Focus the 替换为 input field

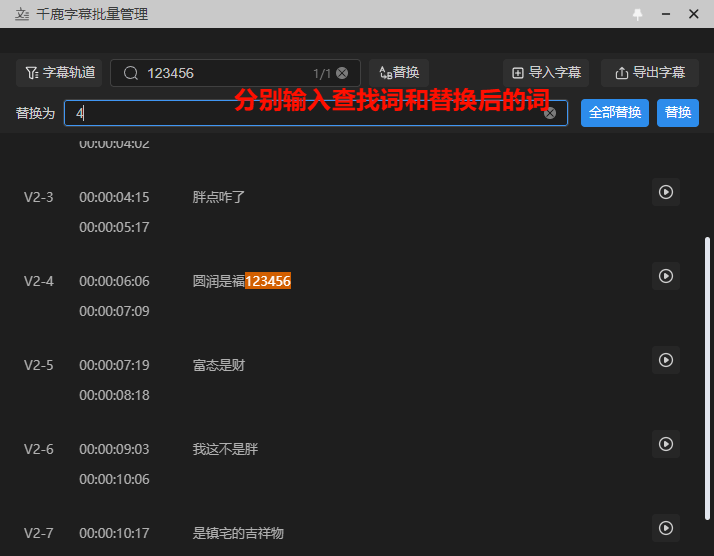[x=300, y=113]
